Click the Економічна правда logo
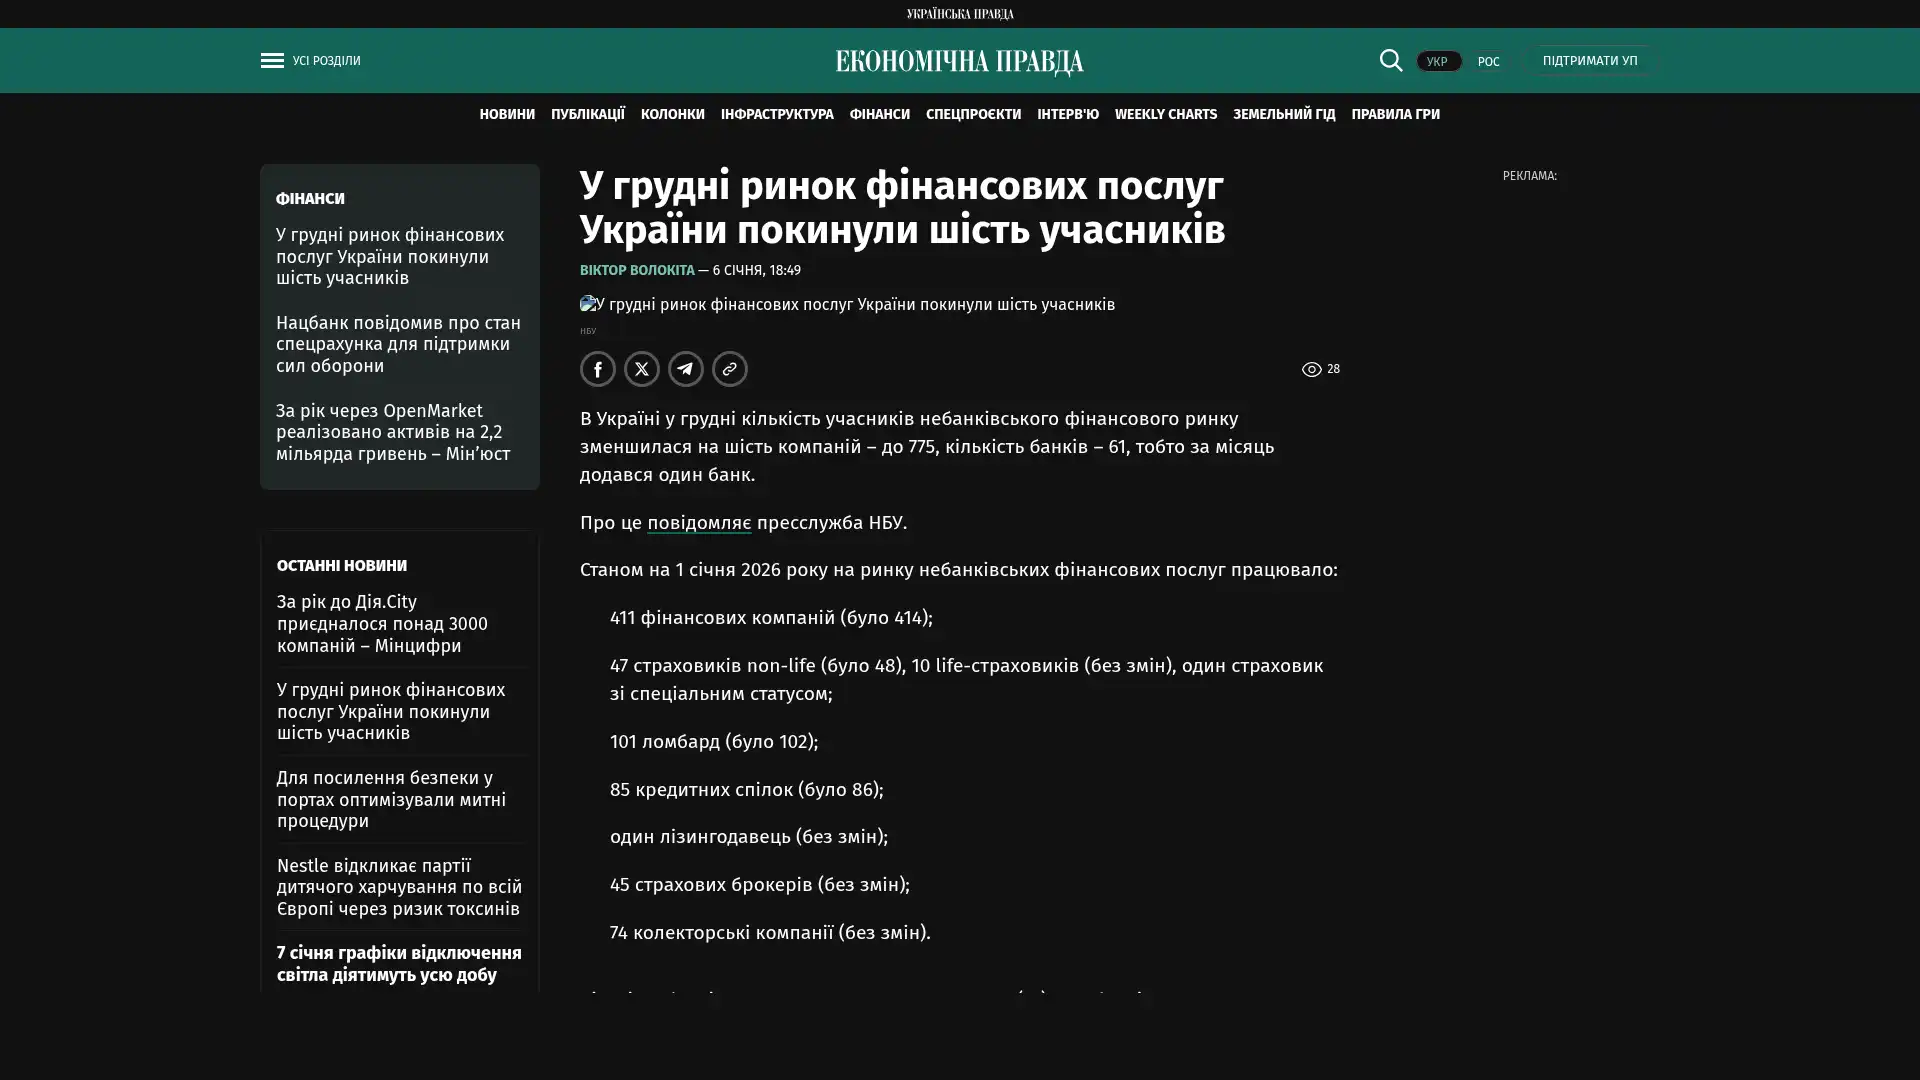Screen dimensions: 1920x1080 959,62
